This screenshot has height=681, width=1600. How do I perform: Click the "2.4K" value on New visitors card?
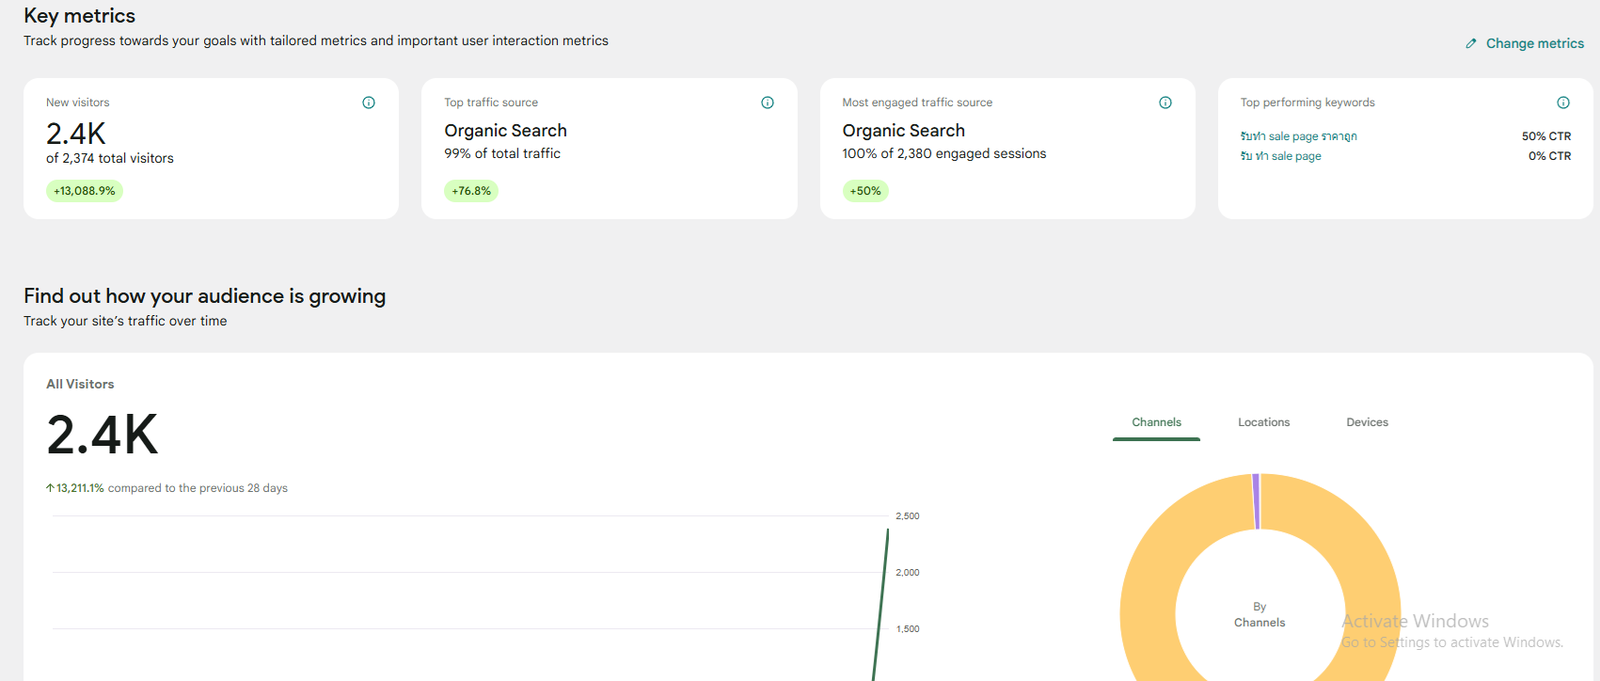click(76, 133)
